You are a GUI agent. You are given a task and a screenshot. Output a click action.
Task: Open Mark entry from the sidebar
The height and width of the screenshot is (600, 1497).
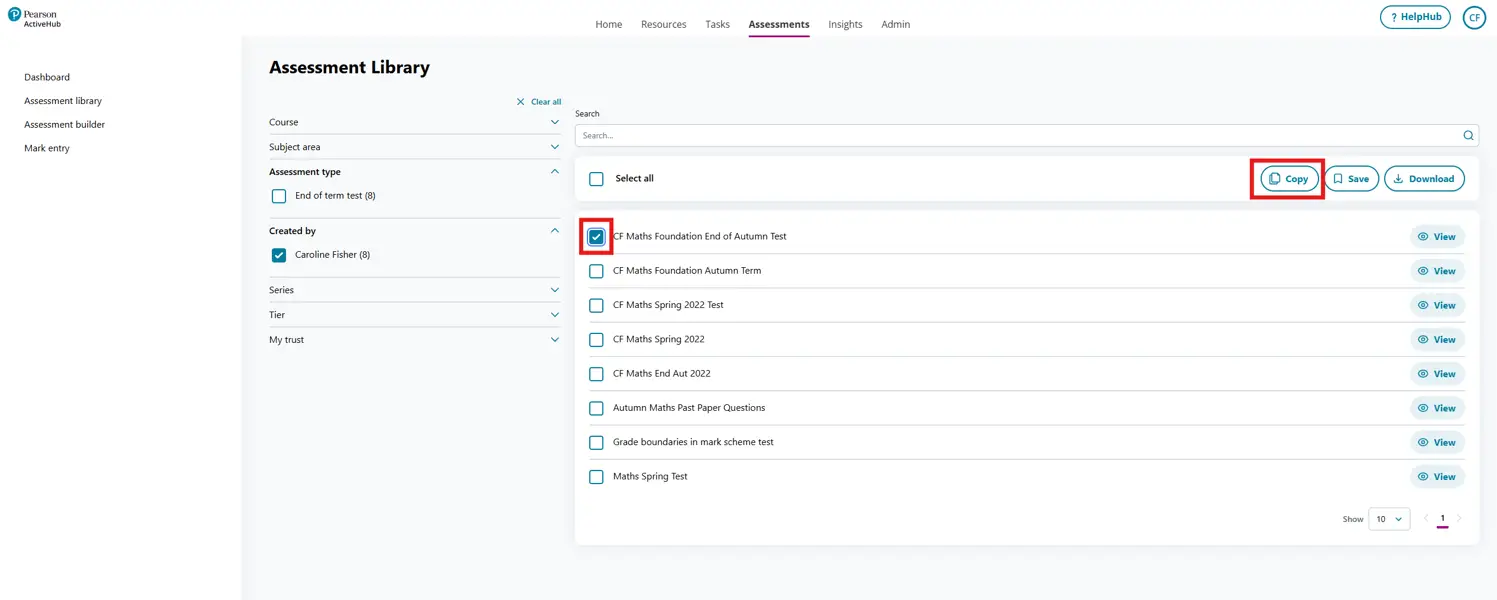coord(46,147)
